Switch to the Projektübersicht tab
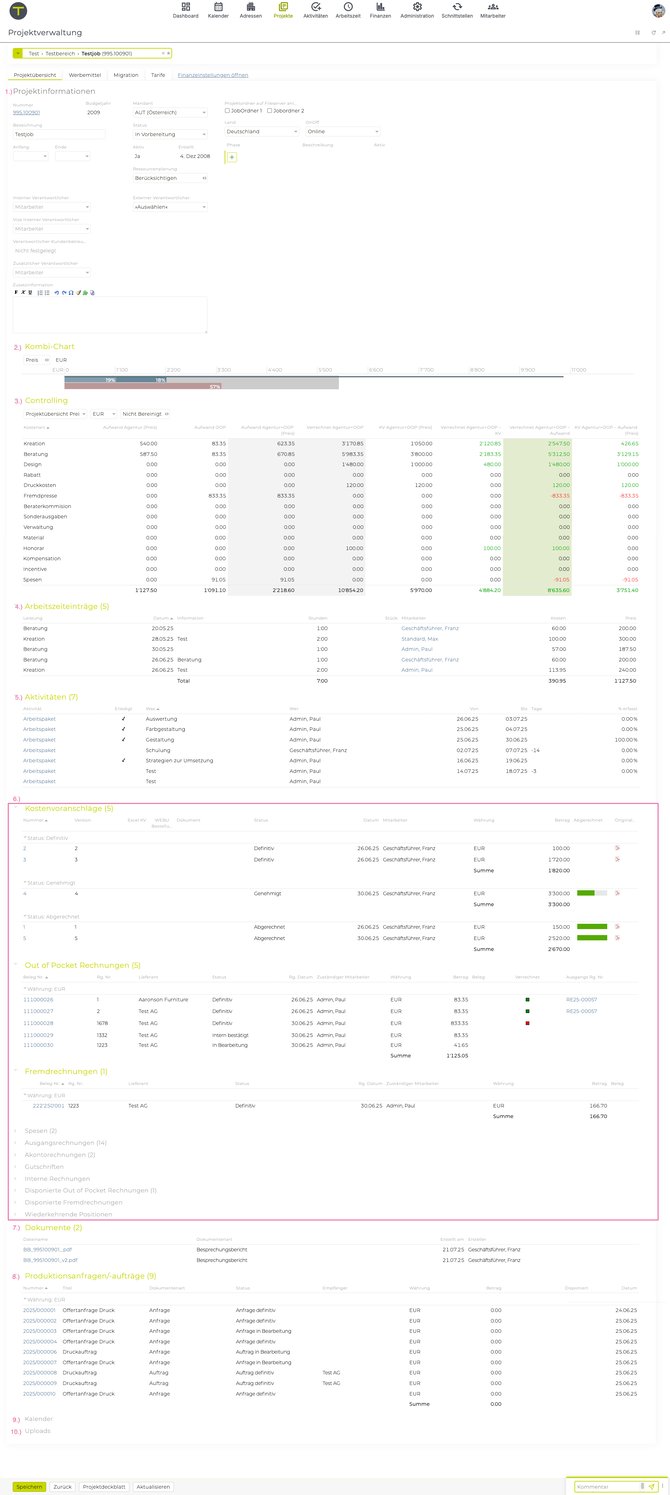 [34, 75]
